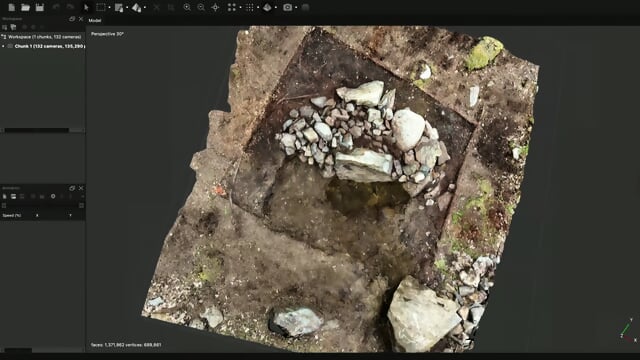Float the Animation panel
The image size is (640, 360).
(72, 188)
